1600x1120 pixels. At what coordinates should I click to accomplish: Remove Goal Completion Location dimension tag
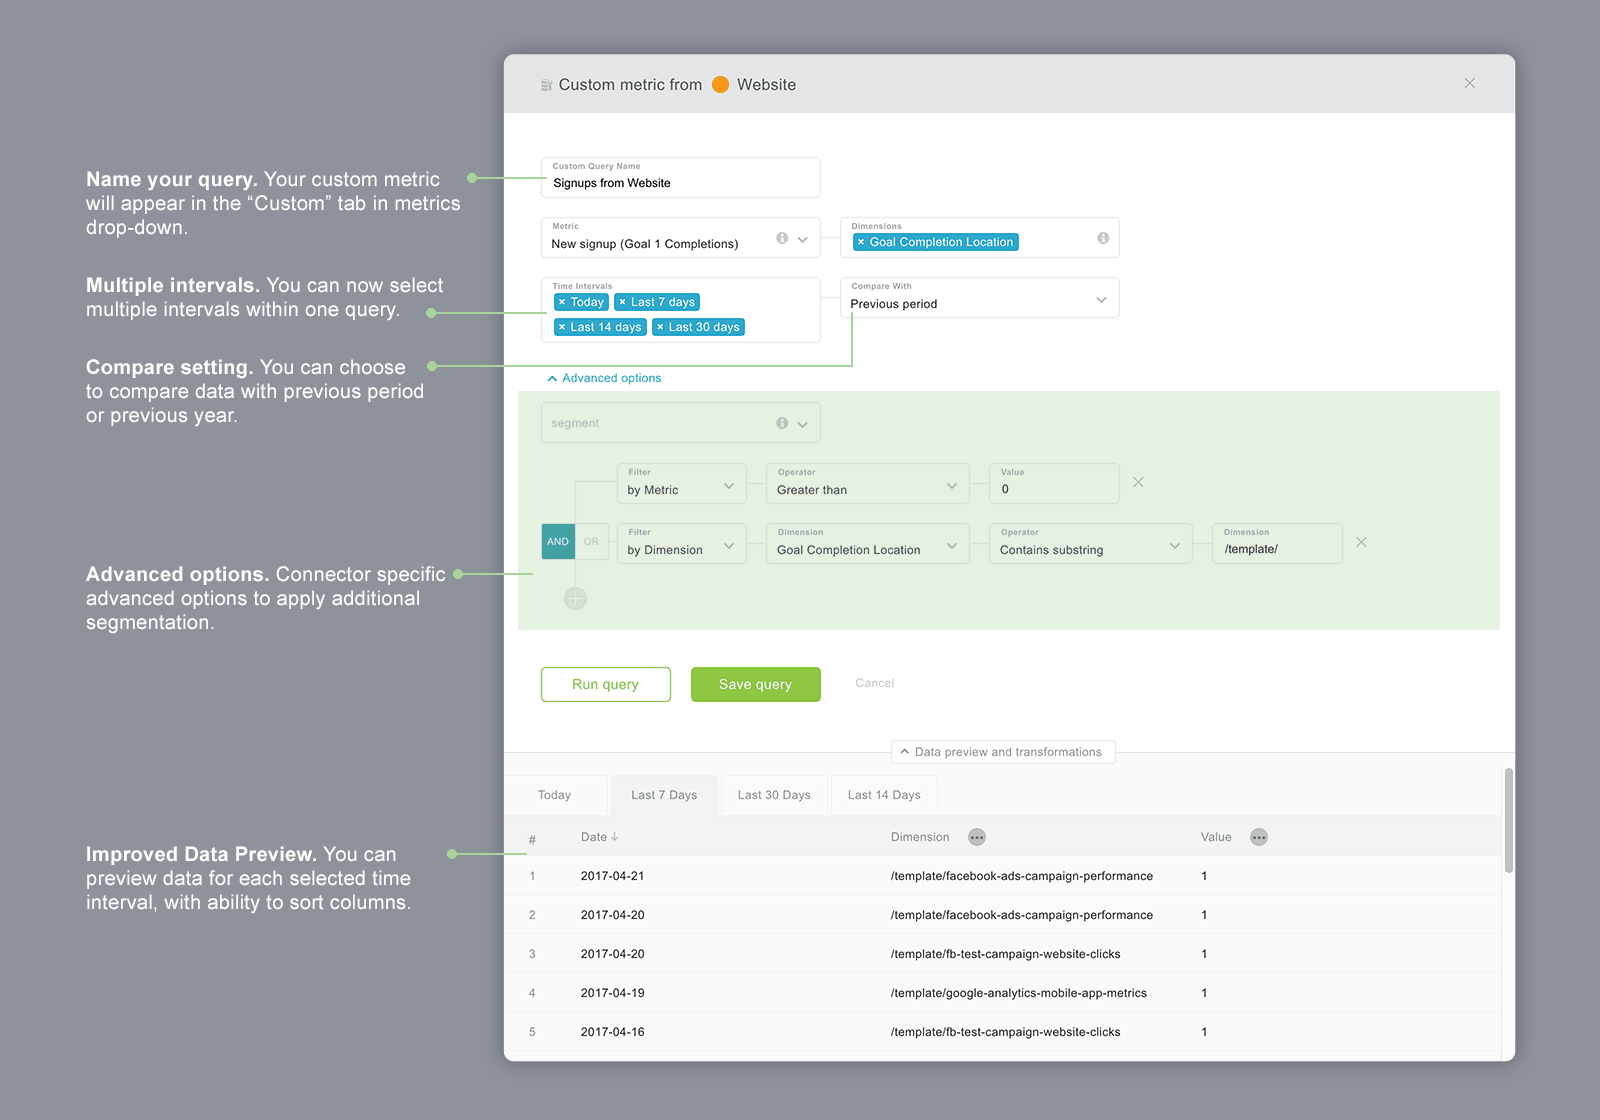coord(861,242)
